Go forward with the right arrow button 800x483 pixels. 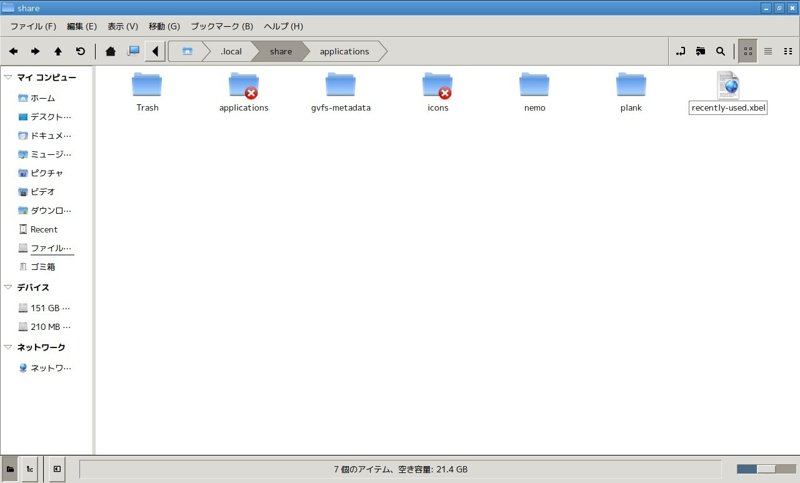(x=35, y=51)
